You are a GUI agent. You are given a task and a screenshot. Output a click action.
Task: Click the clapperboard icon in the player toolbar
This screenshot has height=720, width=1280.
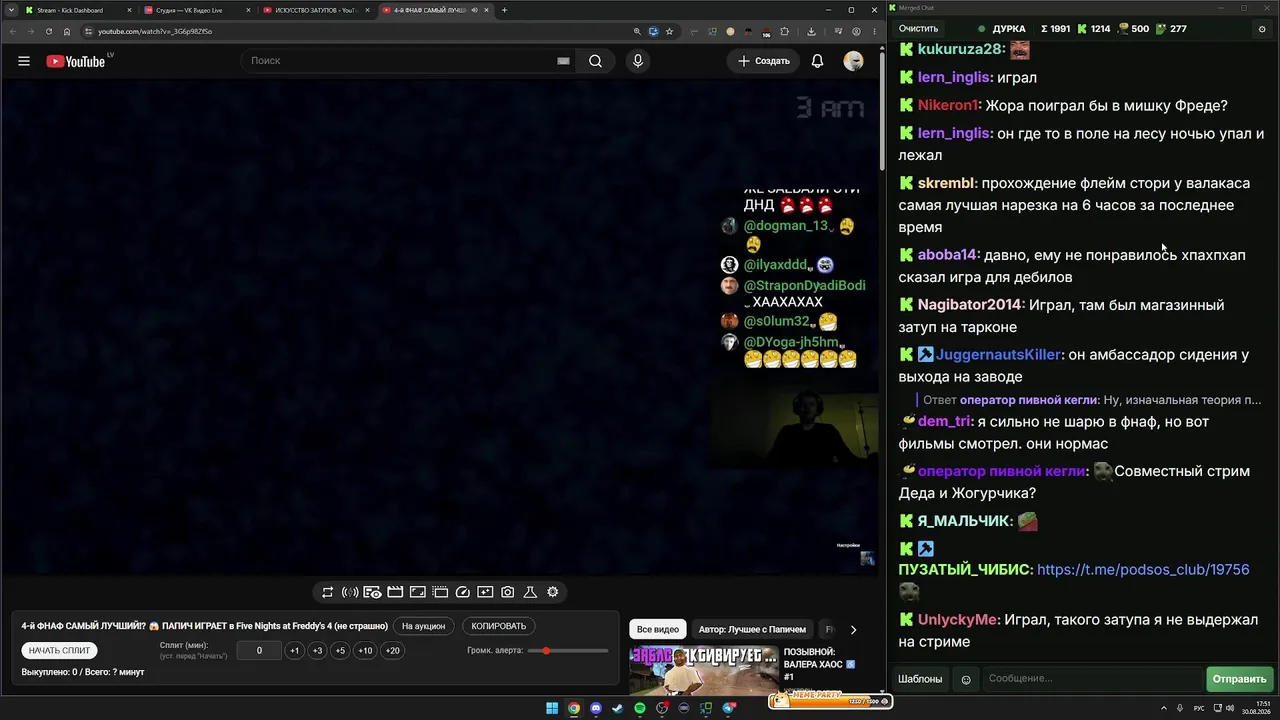pos(395,592)
